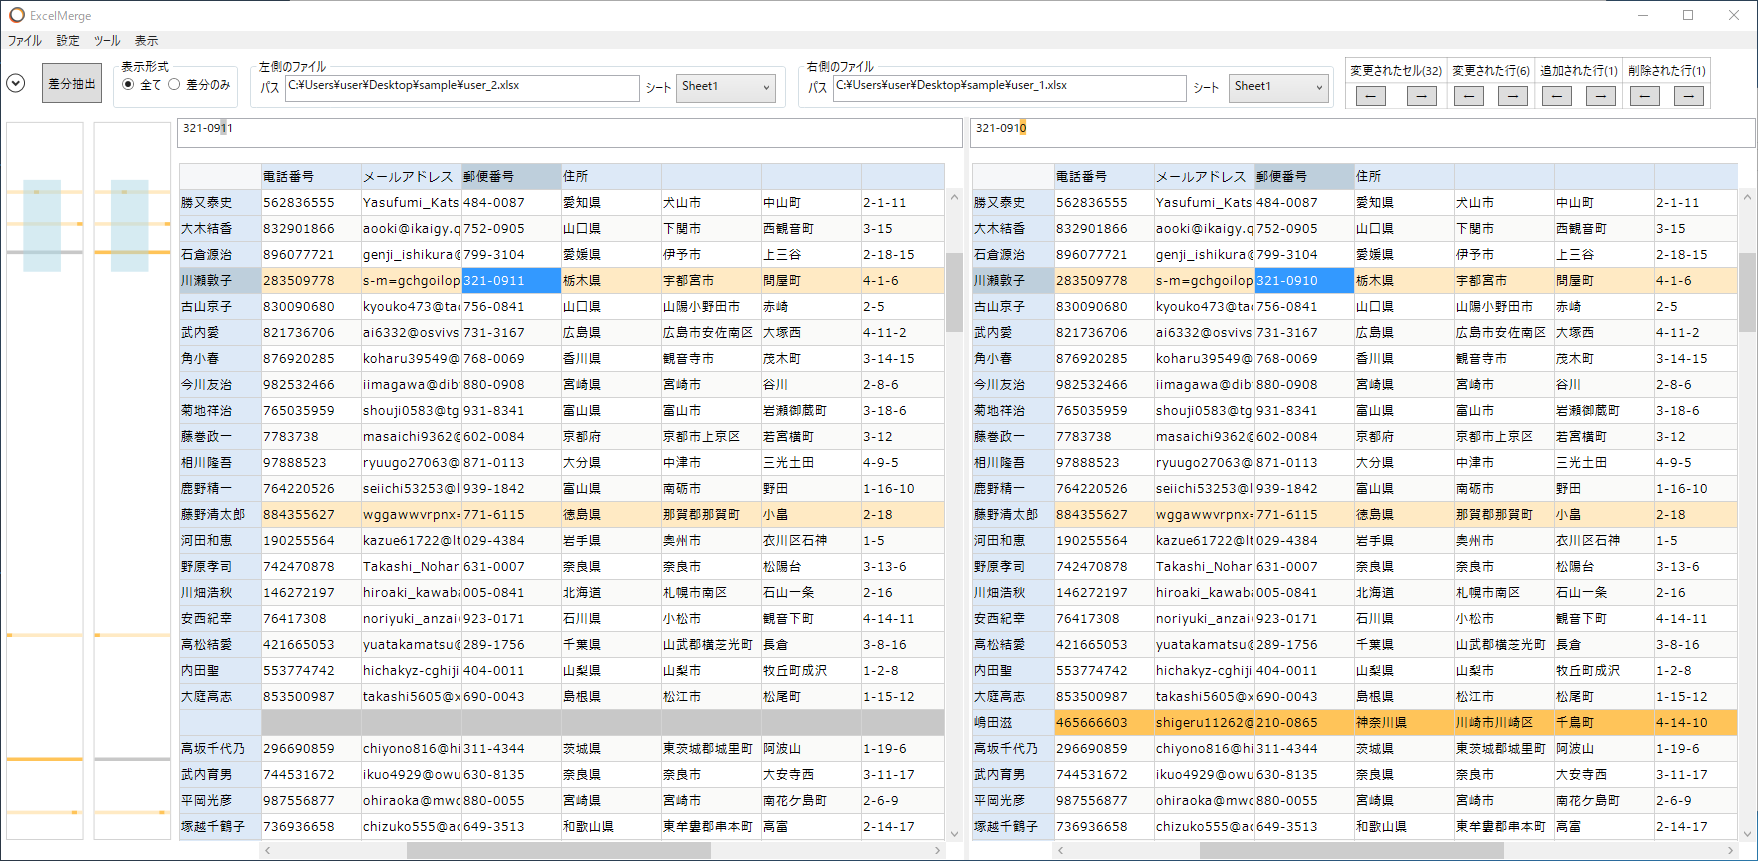Open the ファイル menu
Image resolution: width=1758 pixels, height=861 pixels.
click(x=25, y=41)
